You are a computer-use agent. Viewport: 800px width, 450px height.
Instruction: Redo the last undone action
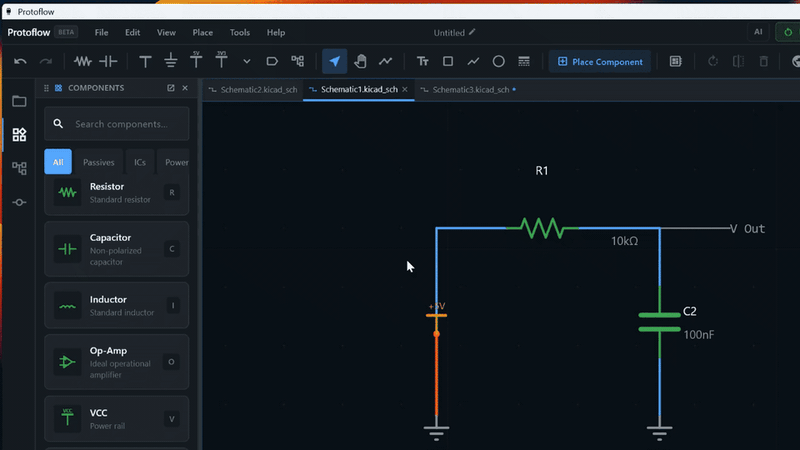pos(46,62)
